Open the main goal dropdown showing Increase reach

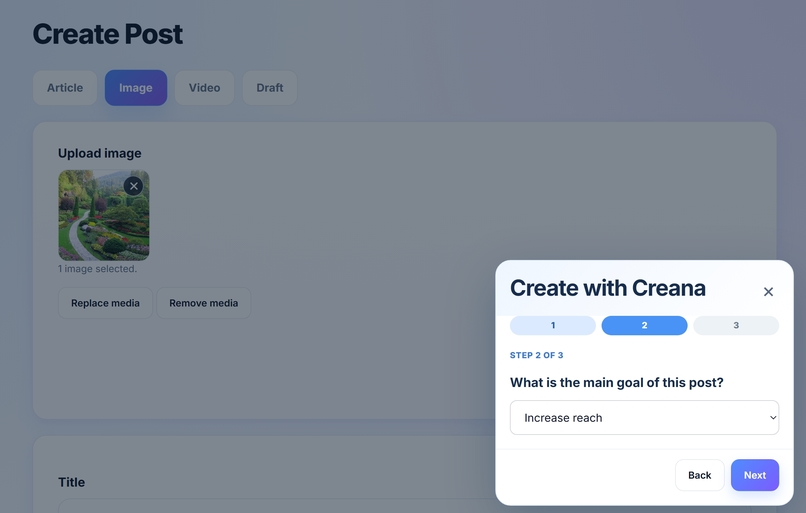644,417
